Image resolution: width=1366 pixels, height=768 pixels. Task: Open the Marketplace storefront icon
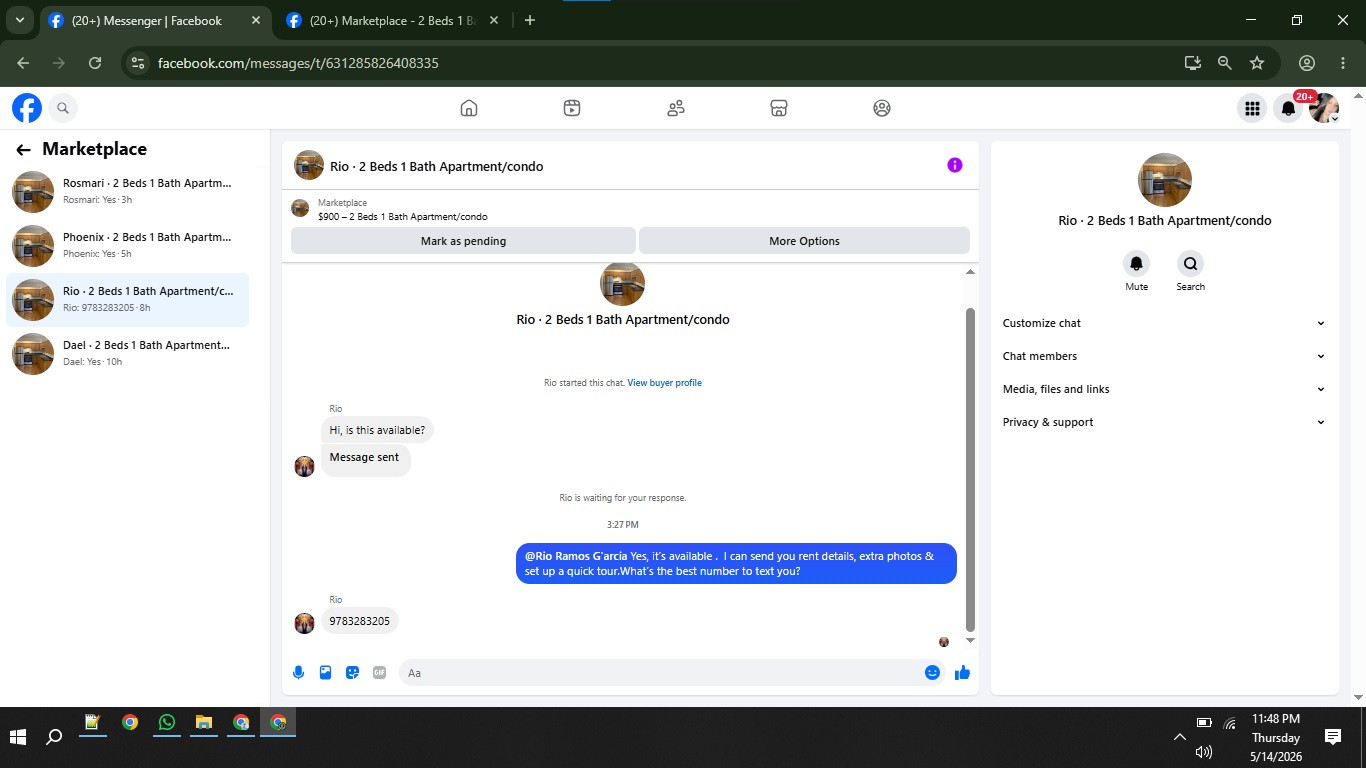coord(779,108)
